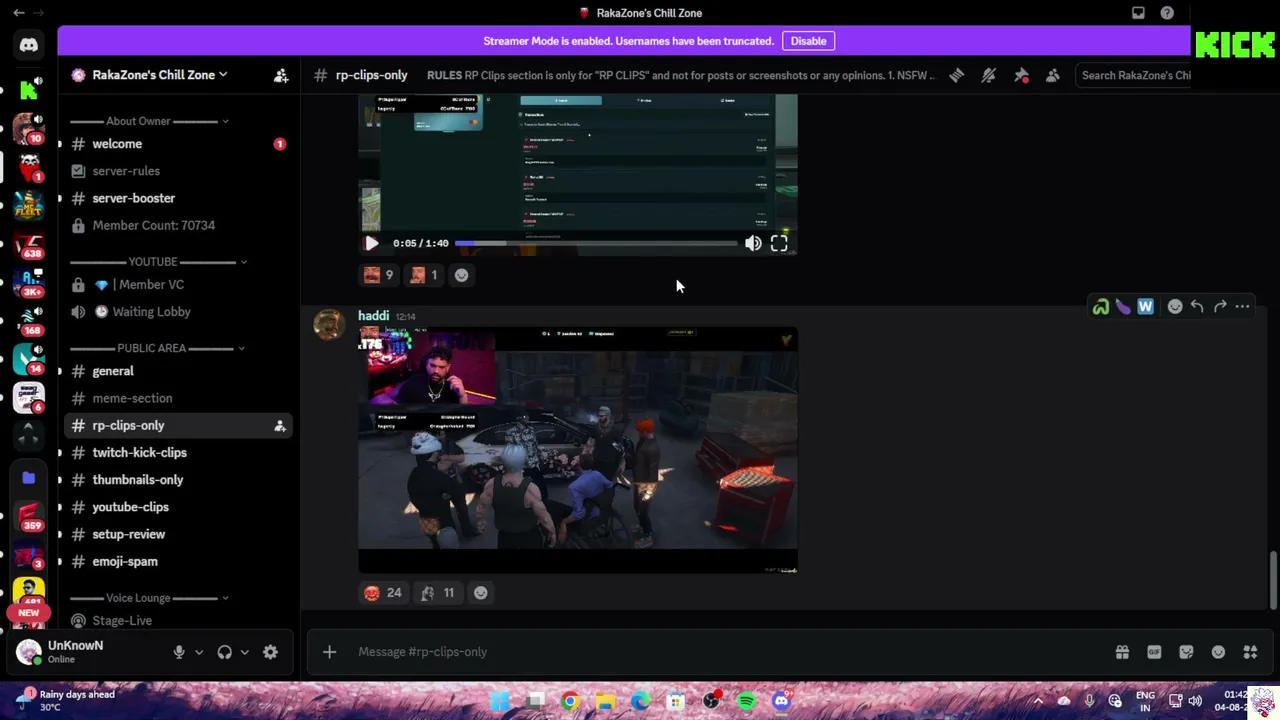
Task: Show hidden system tray icons
Action: (x=1038, y=701)
